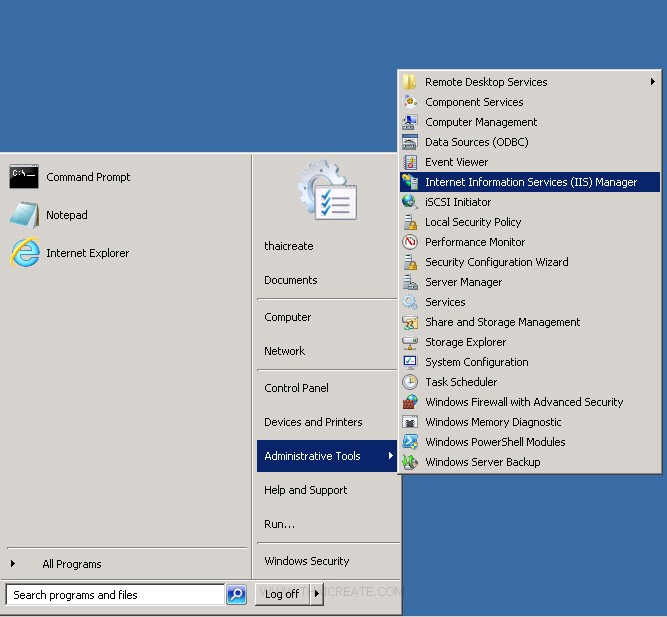Click the Computer Management icon
Image resolution: width=667 pixels, height=617 pixels.
[410, 122]
